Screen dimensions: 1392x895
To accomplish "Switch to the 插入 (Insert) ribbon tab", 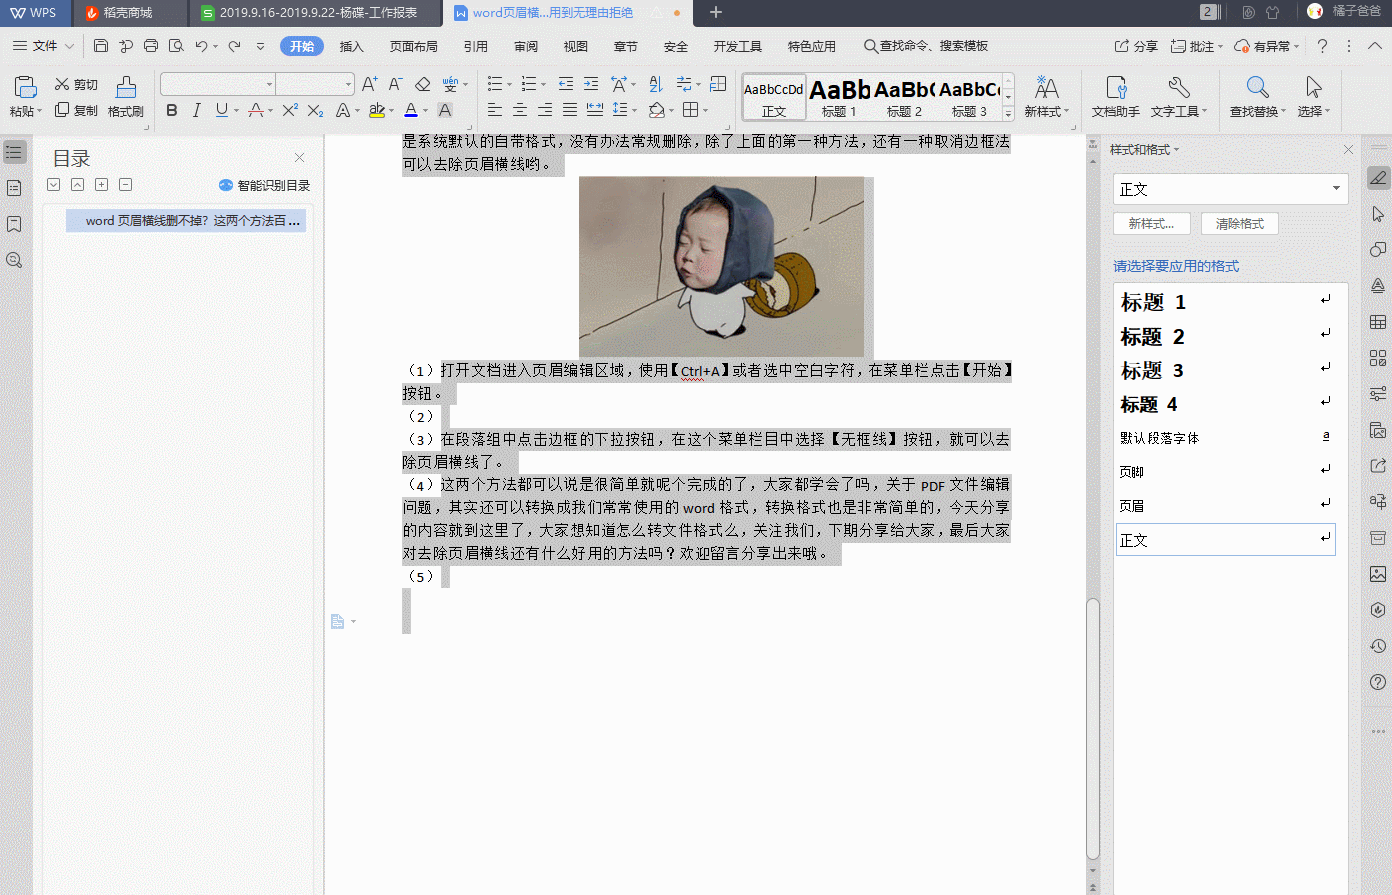I will pos(351,46).
